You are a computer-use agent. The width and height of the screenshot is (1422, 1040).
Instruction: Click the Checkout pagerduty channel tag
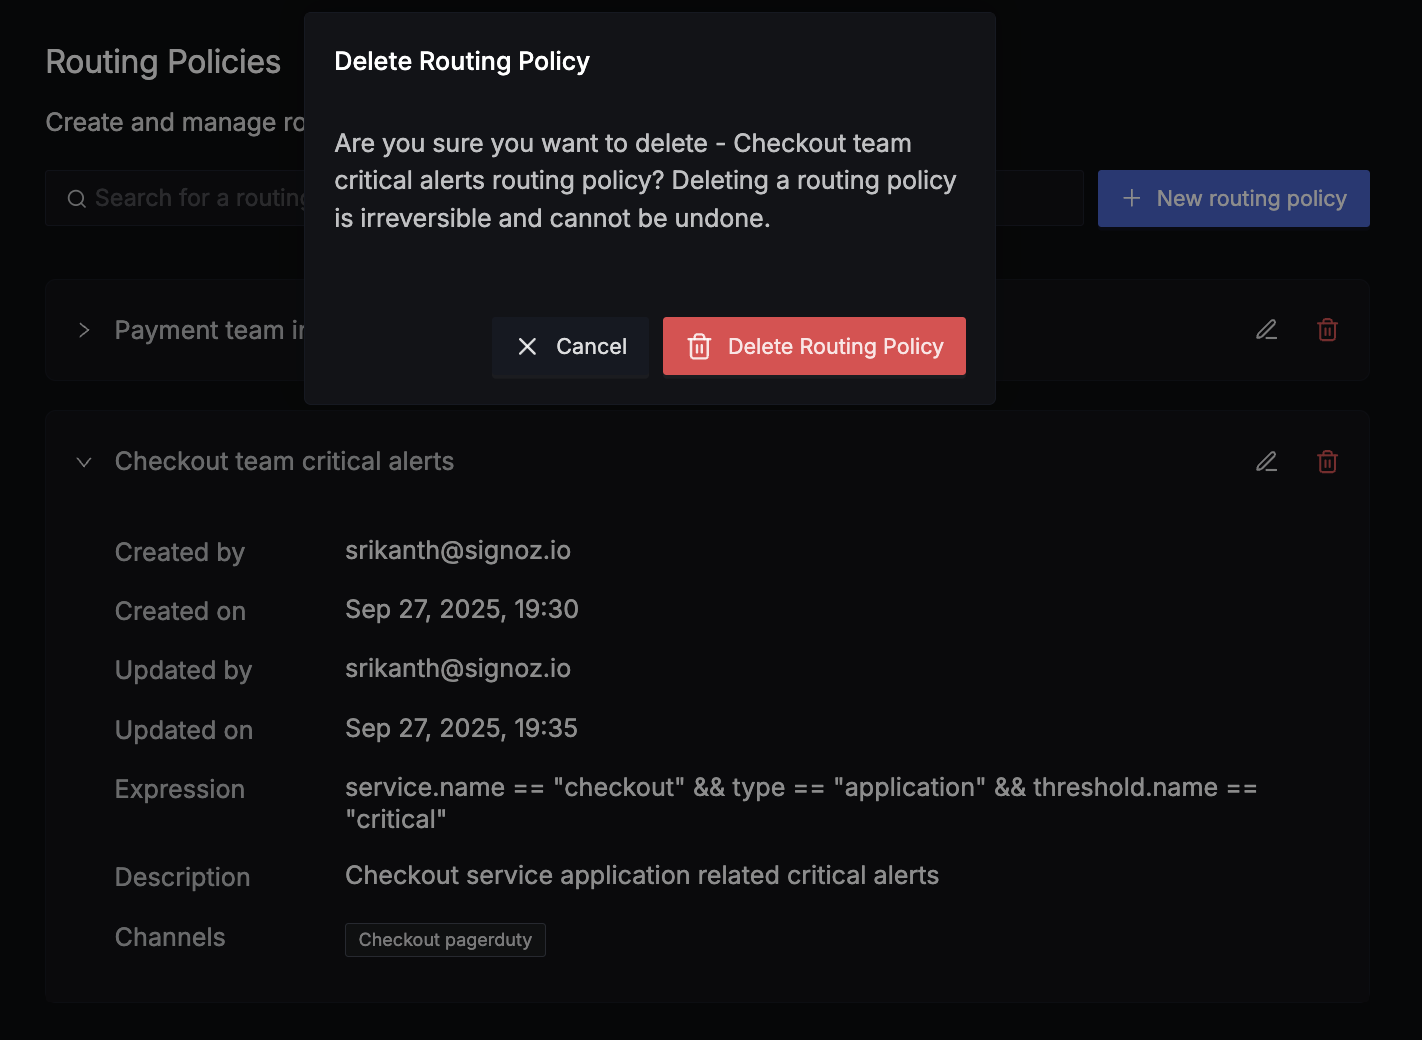point(445,940)
